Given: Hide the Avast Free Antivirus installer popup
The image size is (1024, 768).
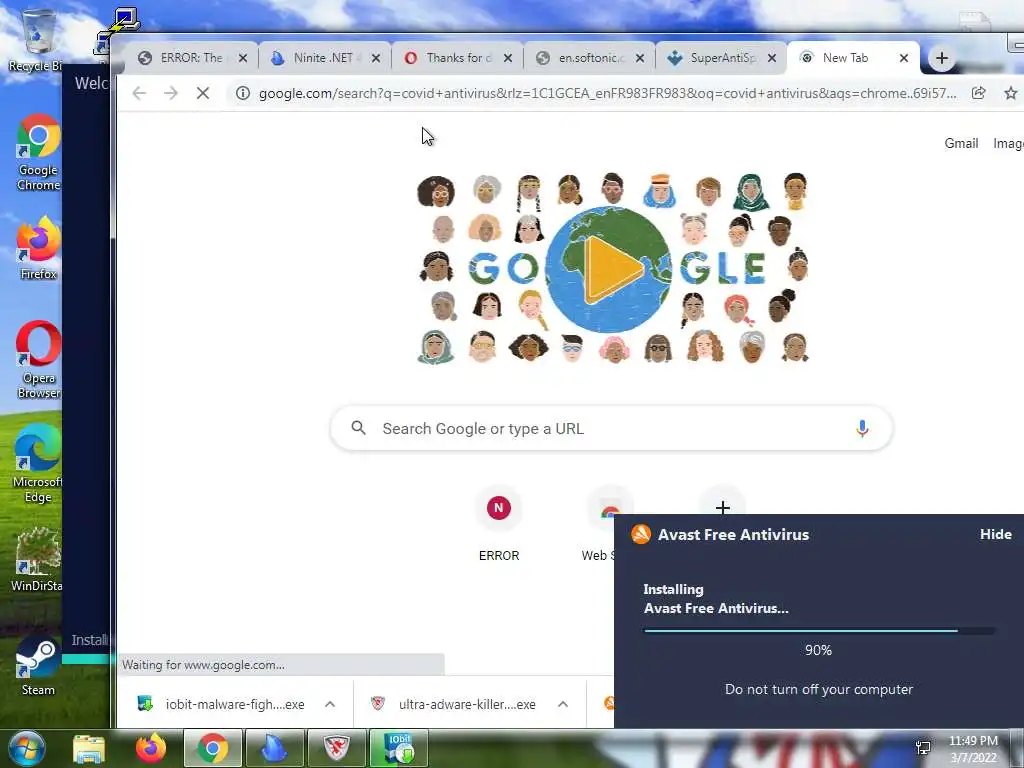Looking at the screenshot, I should coord(995,534).
